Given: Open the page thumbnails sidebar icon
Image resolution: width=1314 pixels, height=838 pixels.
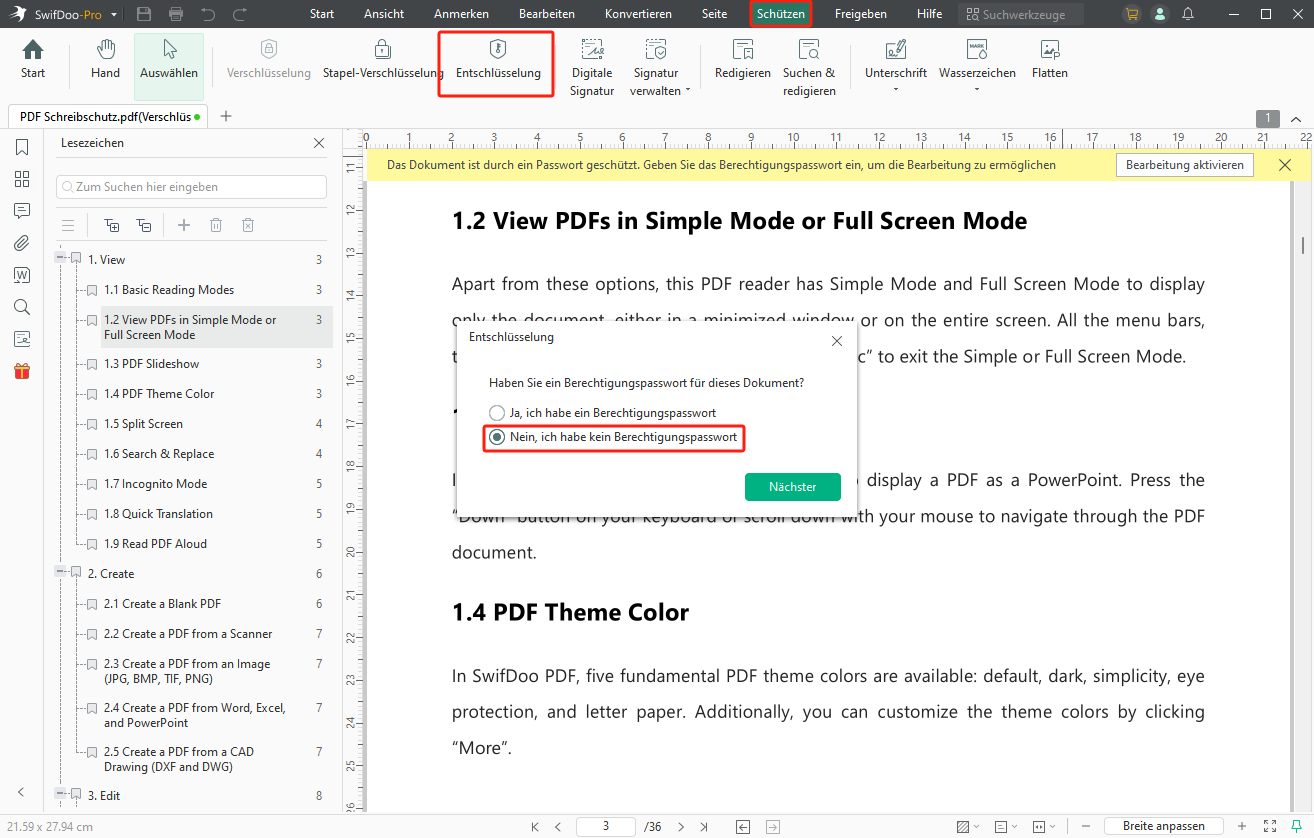Looking at the screenshot, I should (x=22, y=179).
